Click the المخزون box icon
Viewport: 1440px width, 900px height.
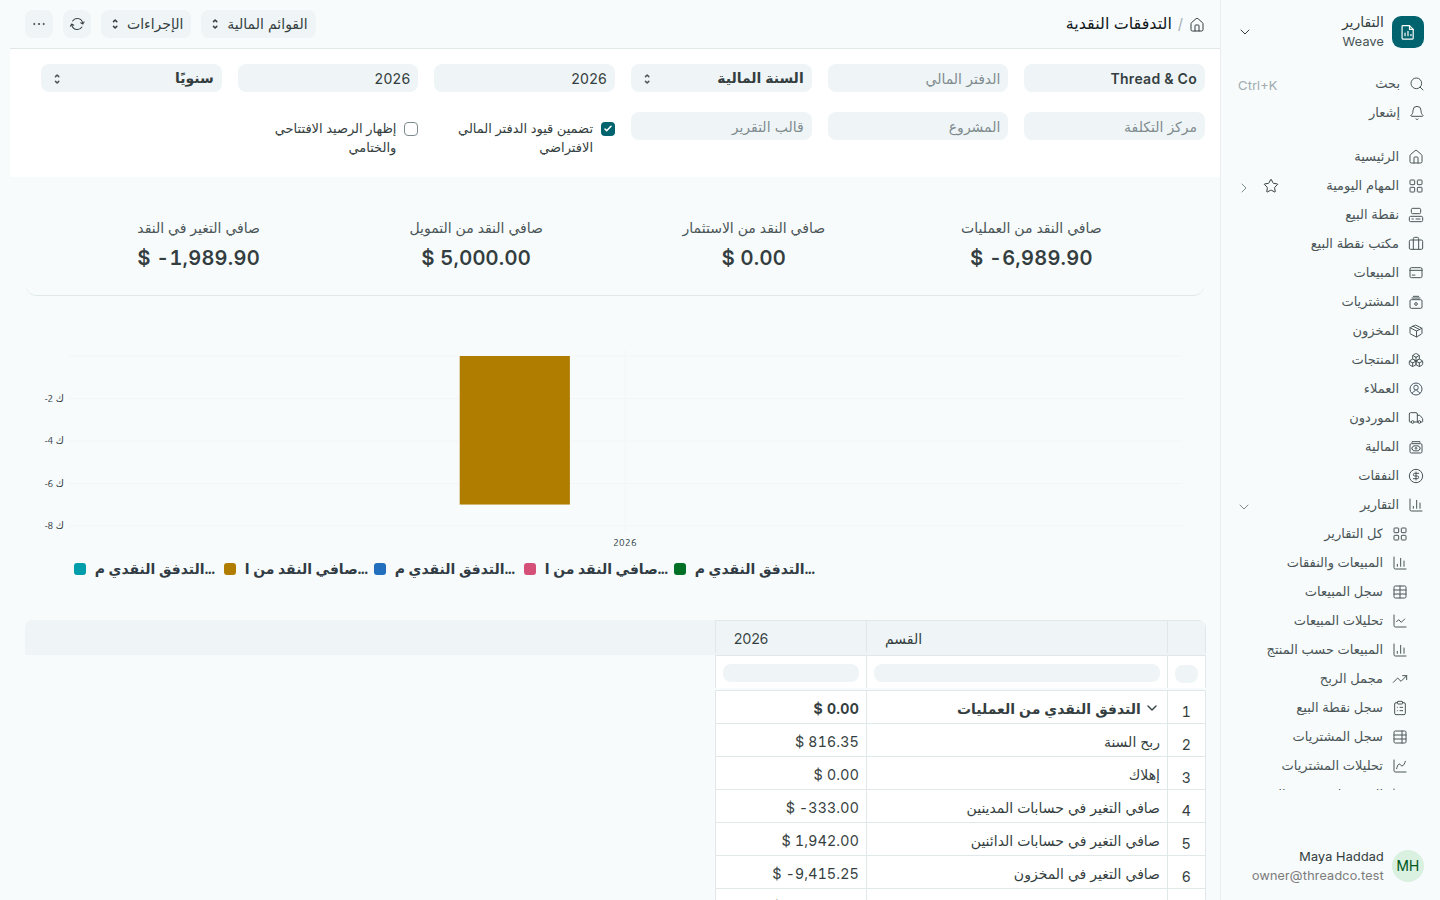1416,331
